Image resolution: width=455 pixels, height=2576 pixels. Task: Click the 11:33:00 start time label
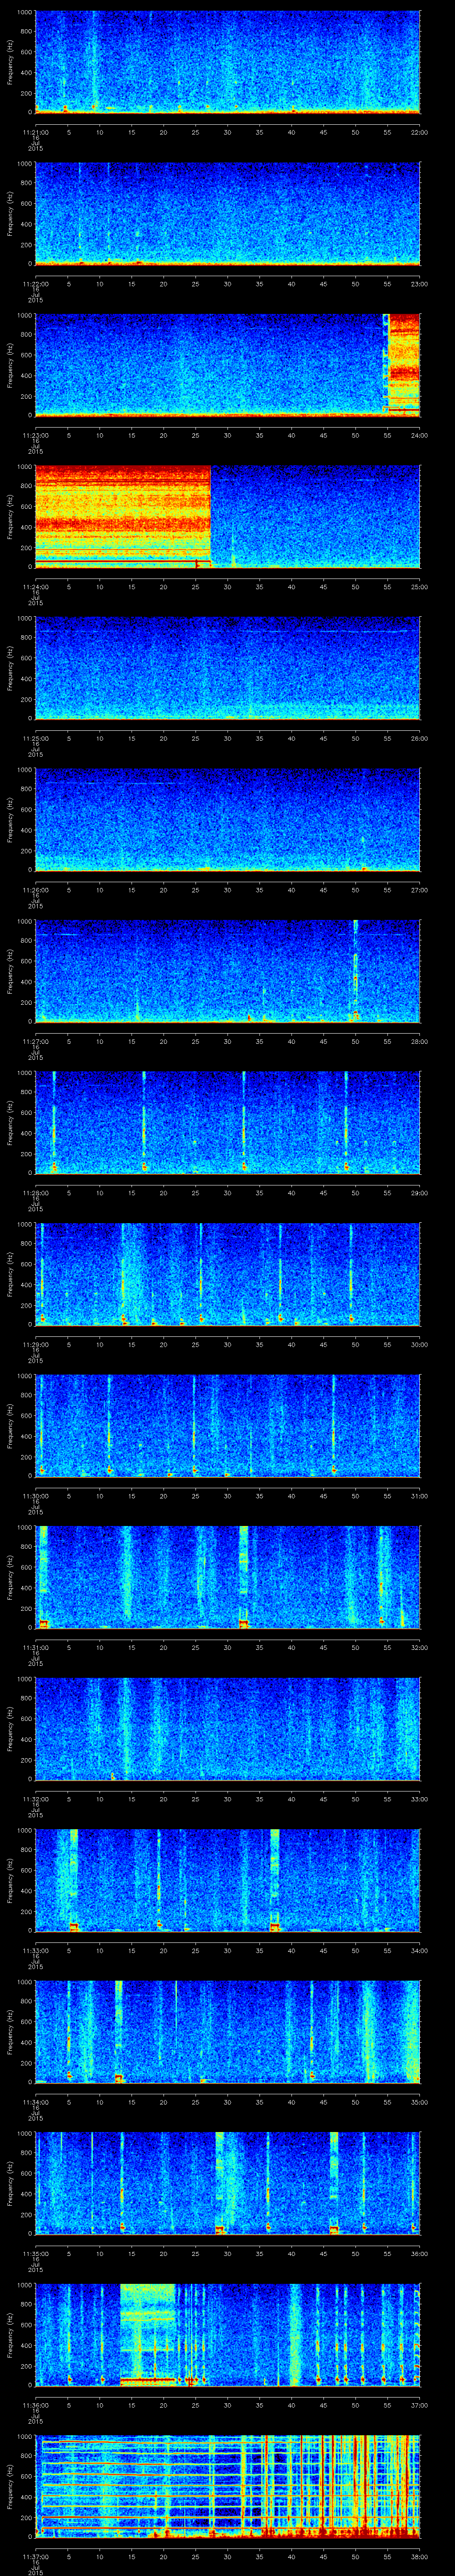coord(35,1950)
